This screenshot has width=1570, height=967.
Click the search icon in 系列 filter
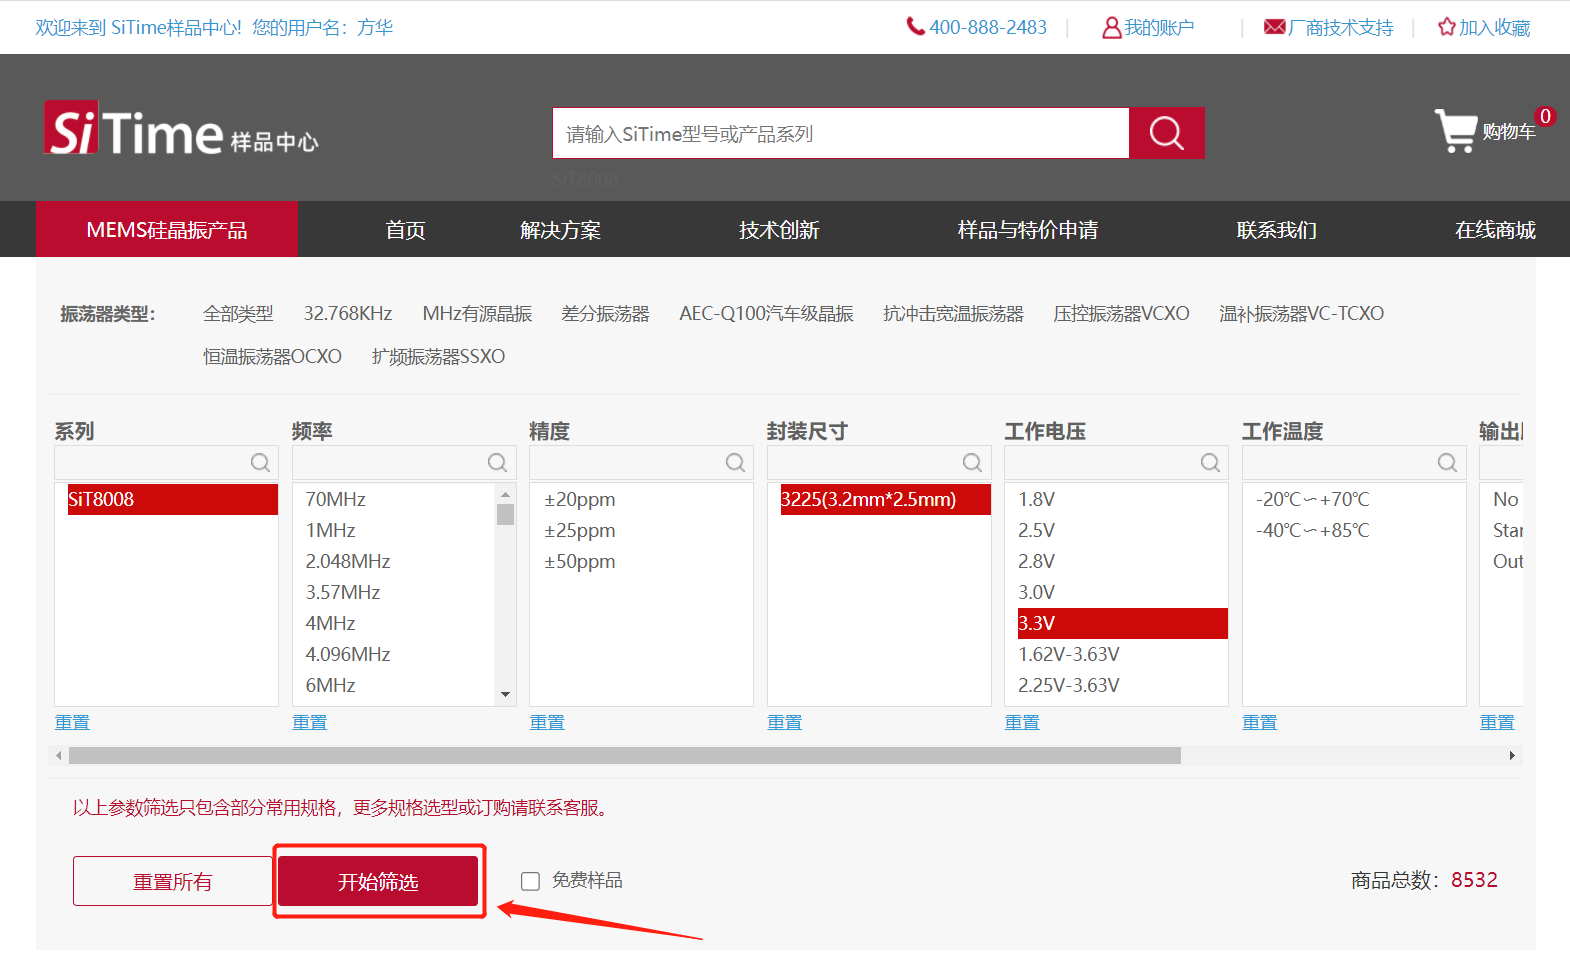tap(260, 462)
